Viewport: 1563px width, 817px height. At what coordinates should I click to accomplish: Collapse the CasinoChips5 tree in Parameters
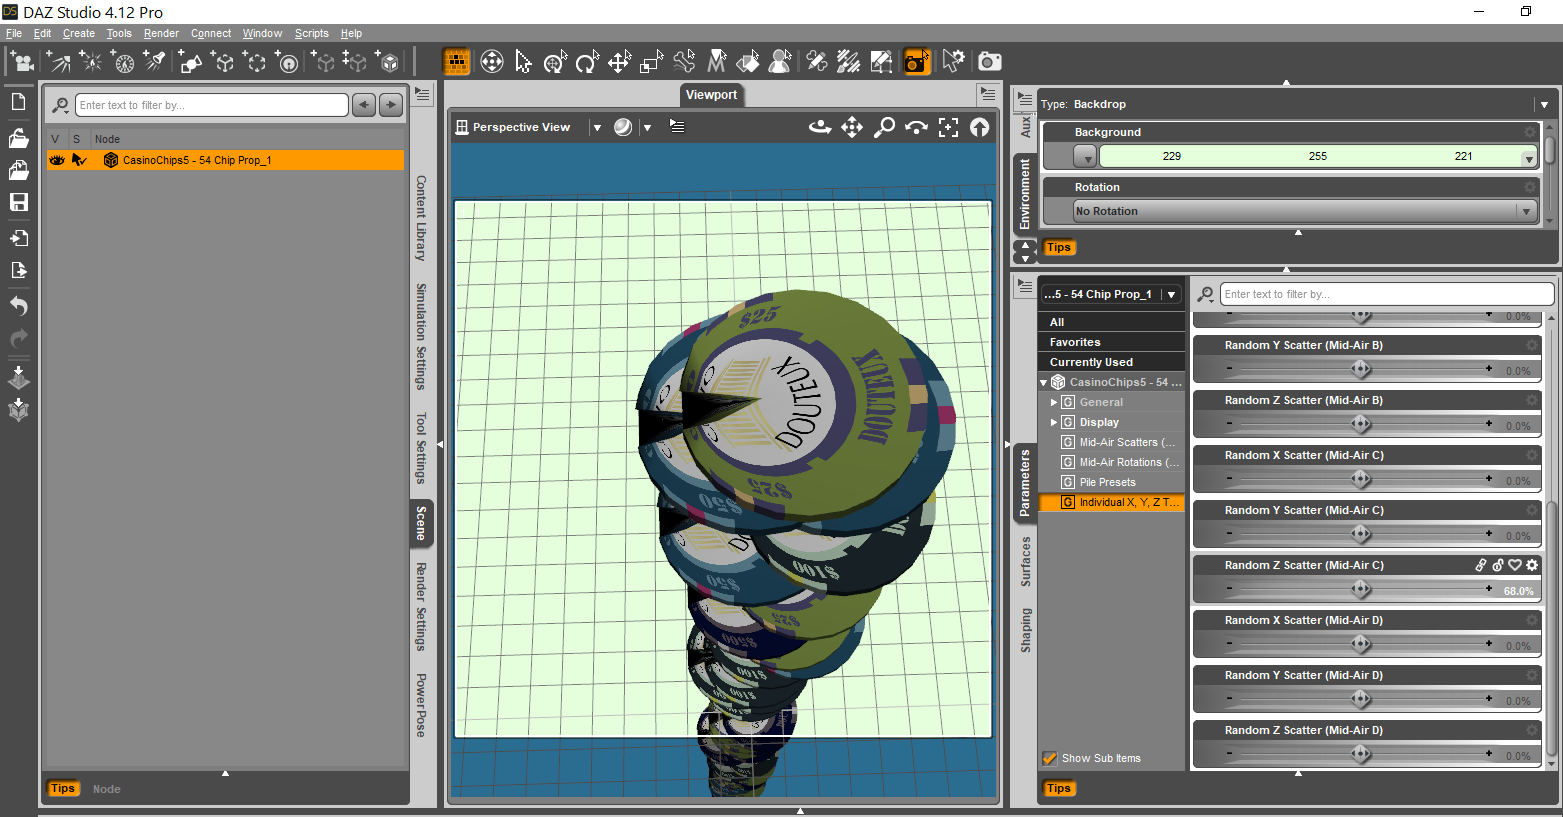click(x=1043, y=382)
